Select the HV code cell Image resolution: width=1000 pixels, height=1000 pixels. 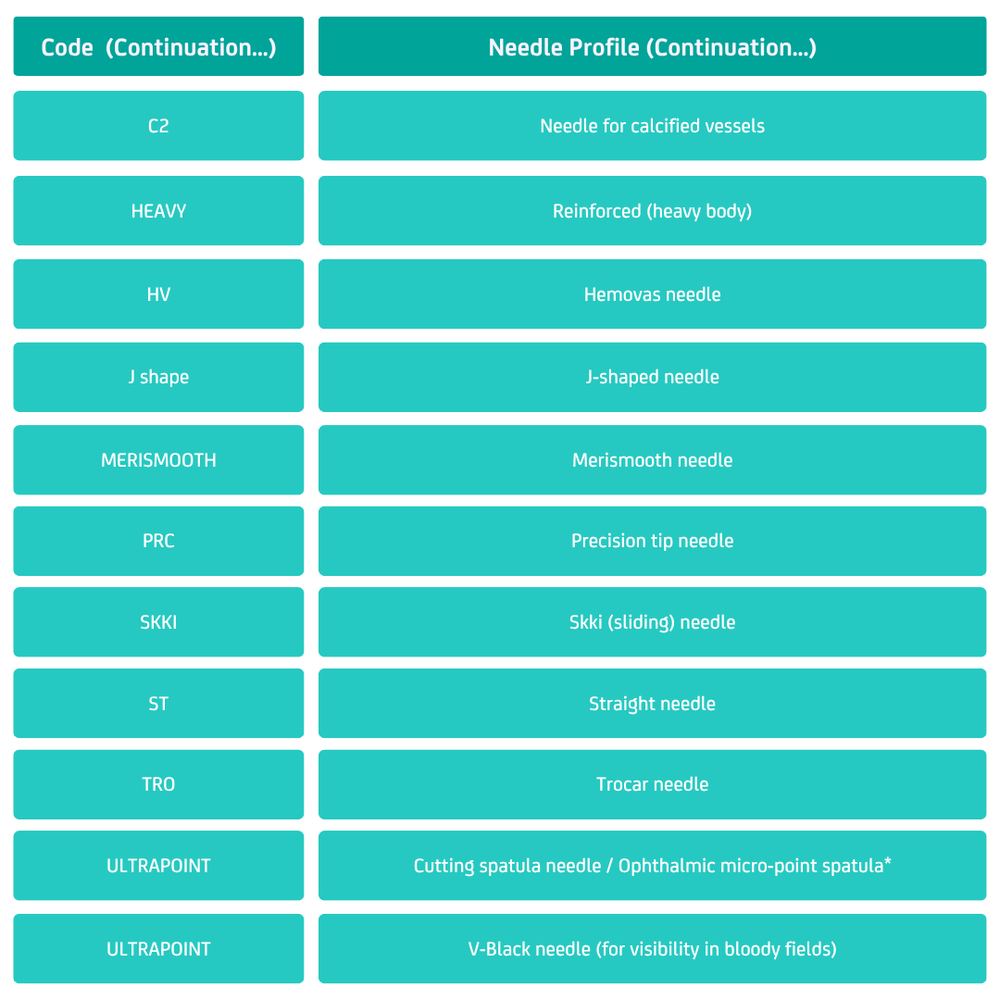158,294
